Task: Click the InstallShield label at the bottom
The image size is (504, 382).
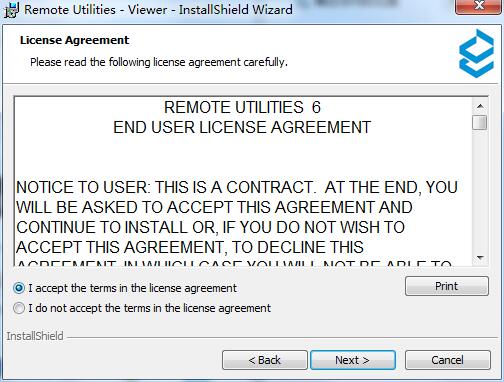Action: (x=35, y=336)
